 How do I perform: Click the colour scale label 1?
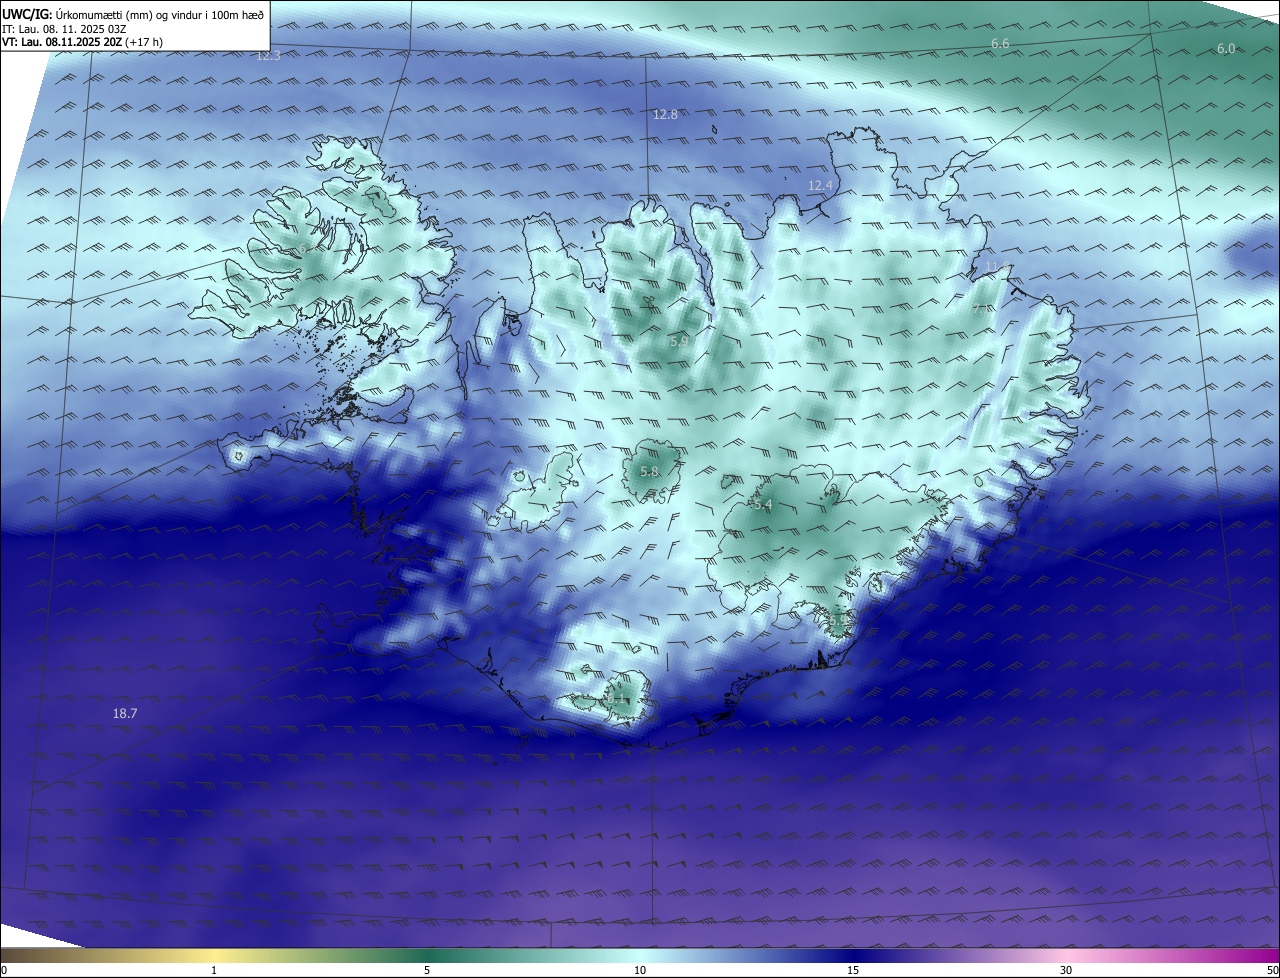coord(214,970)
